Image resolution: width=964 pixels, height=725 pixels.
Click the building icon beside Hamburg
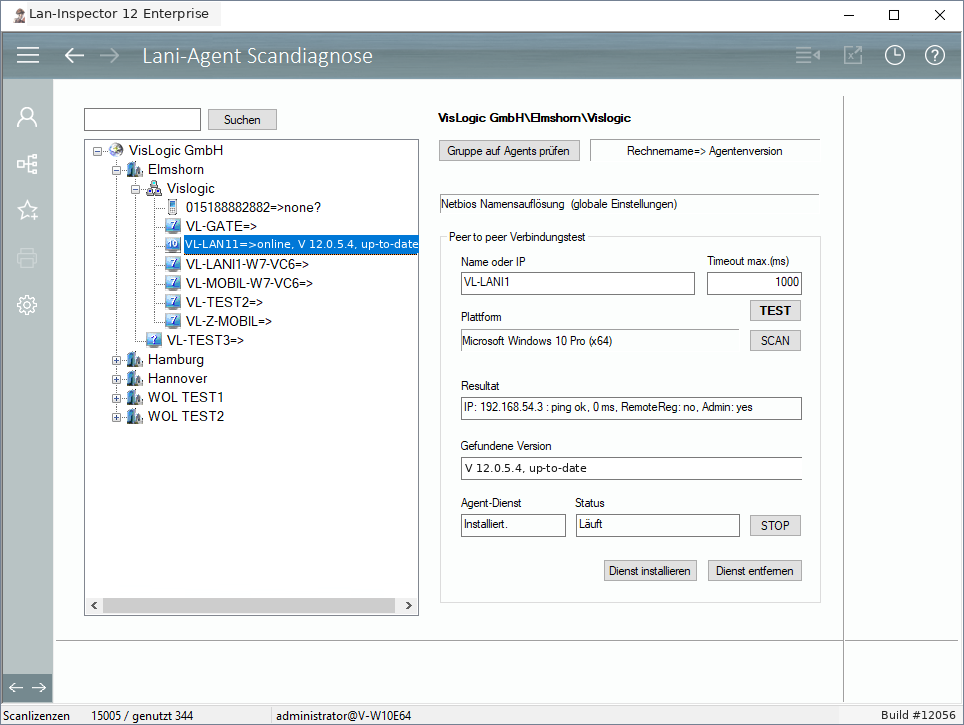point(135,359)
